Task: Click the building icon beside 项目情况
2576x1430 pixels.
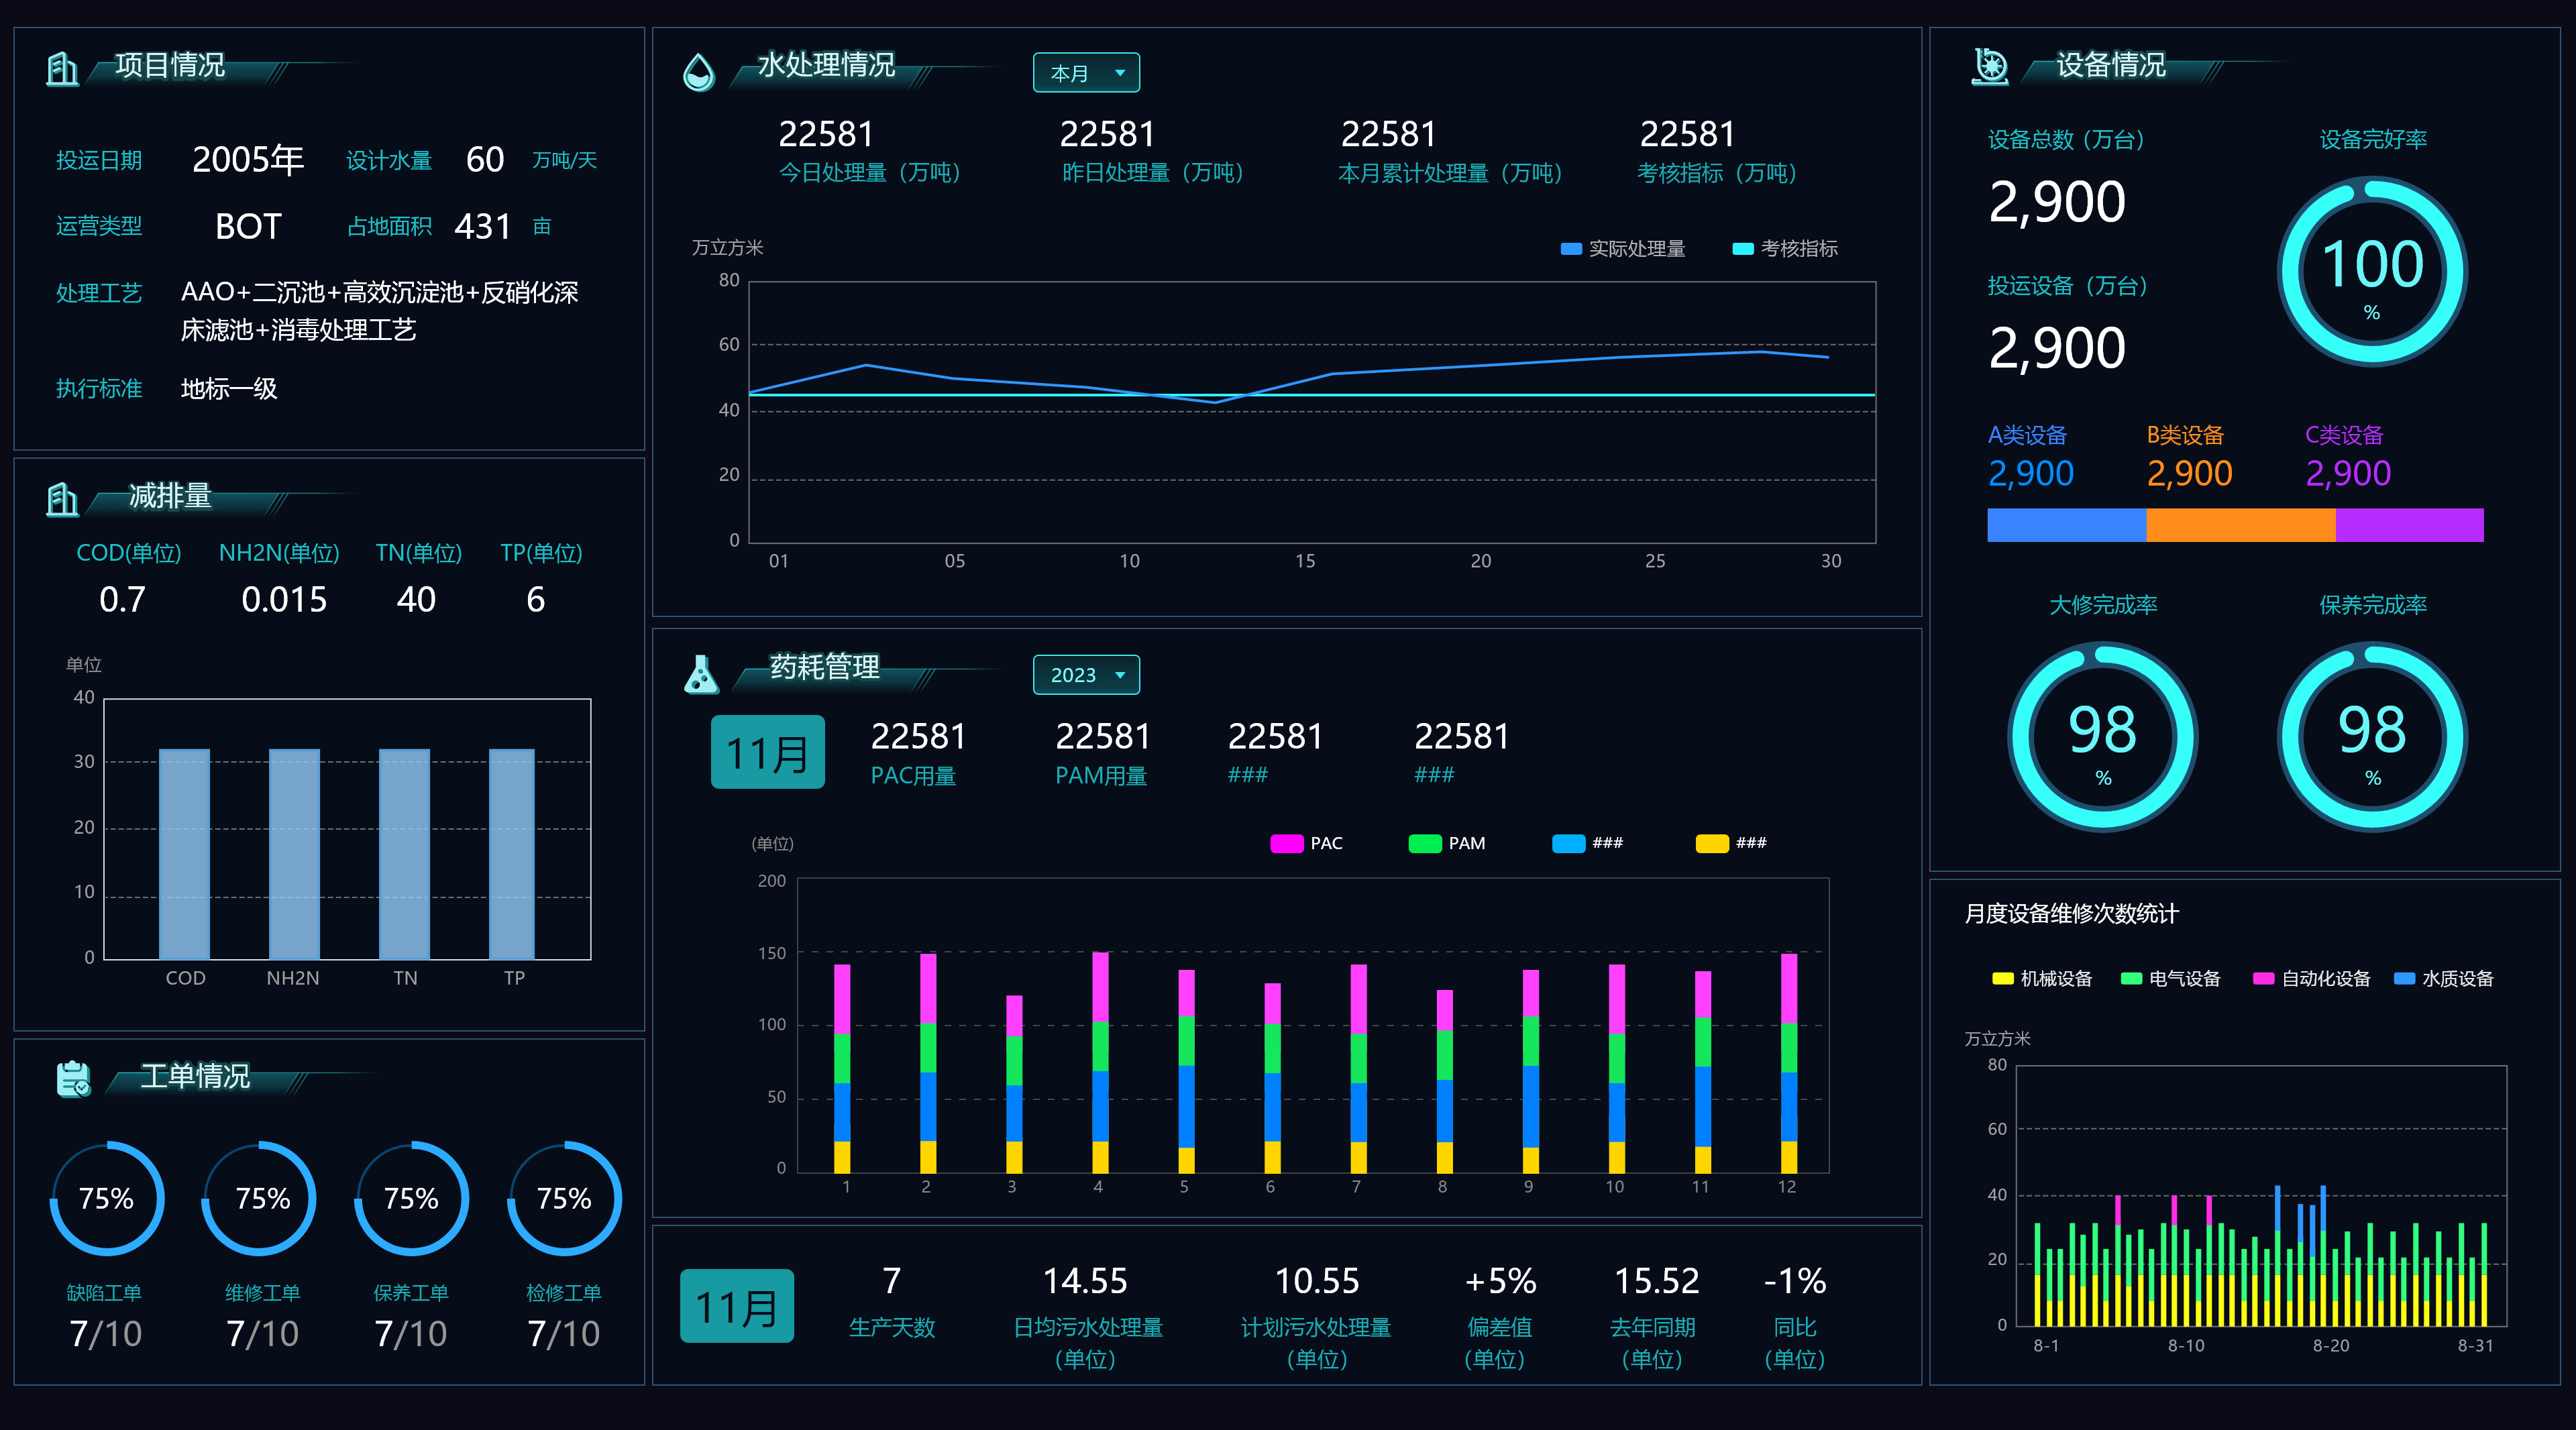Action: tap(62, 69)
